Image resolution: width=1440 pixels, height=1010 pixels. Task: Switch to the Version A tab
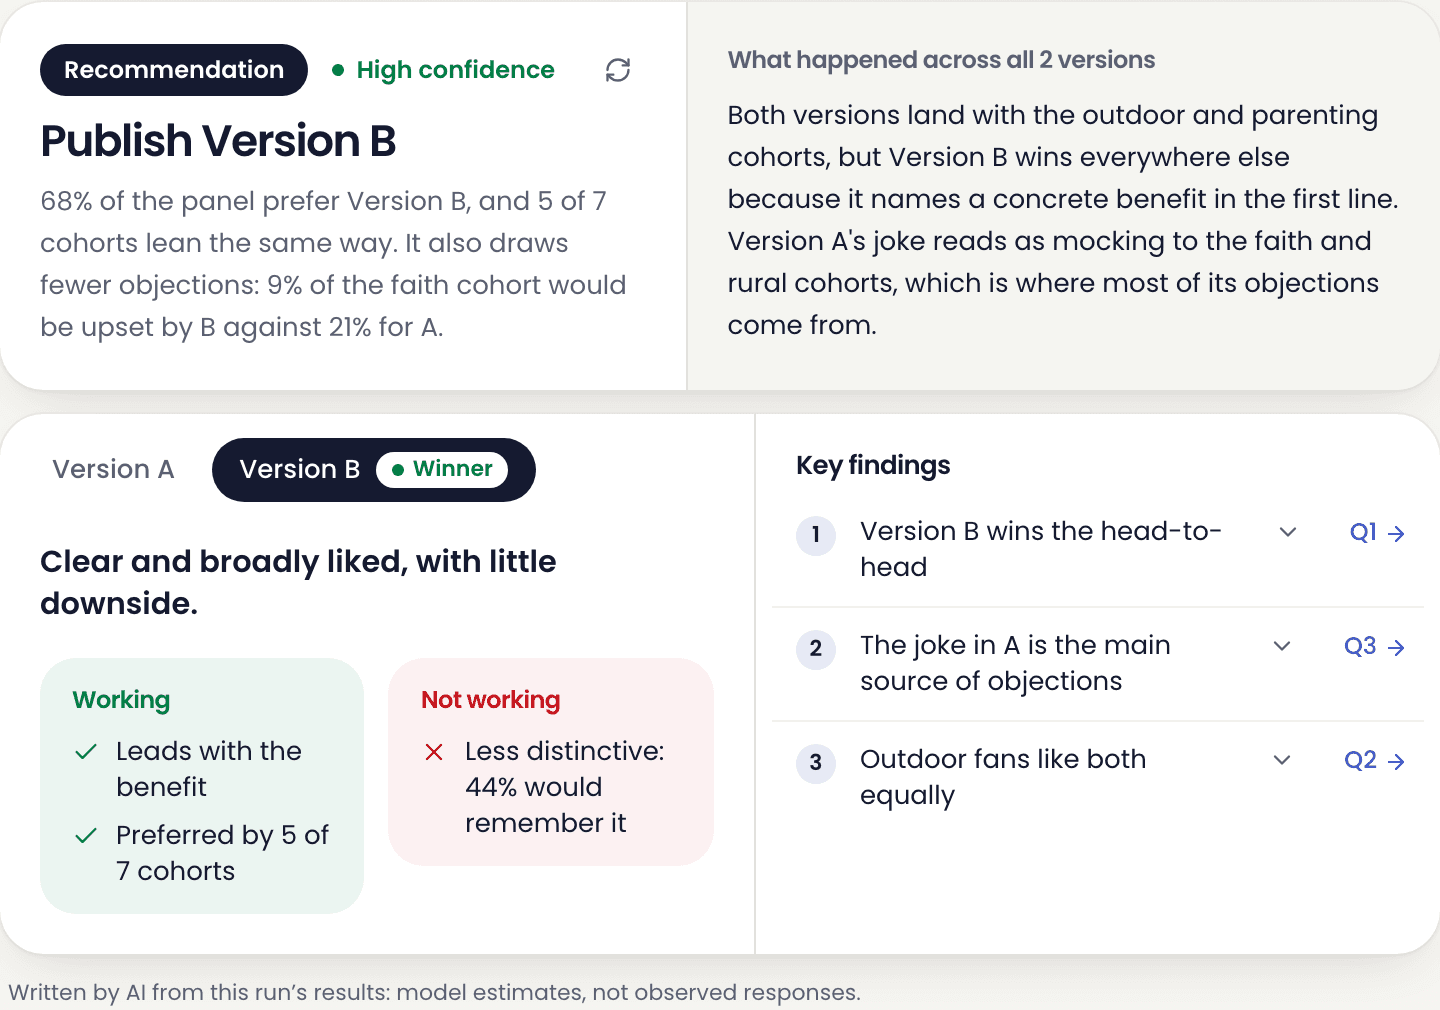(x=113, y=469)
